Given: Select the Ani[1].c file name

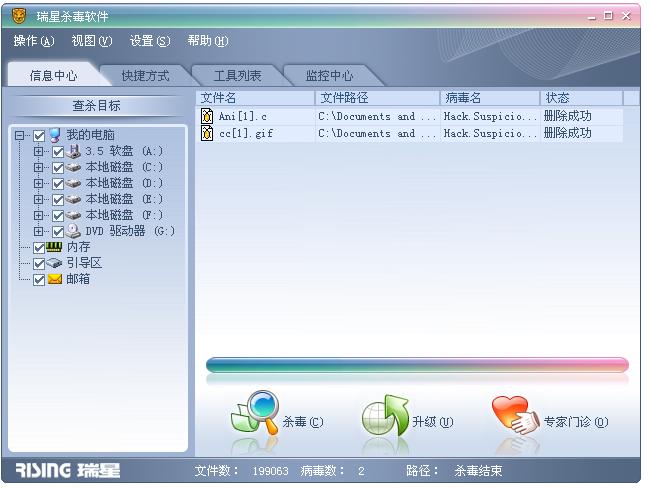Looking at the screenshot, I should [x=243, y=116].
